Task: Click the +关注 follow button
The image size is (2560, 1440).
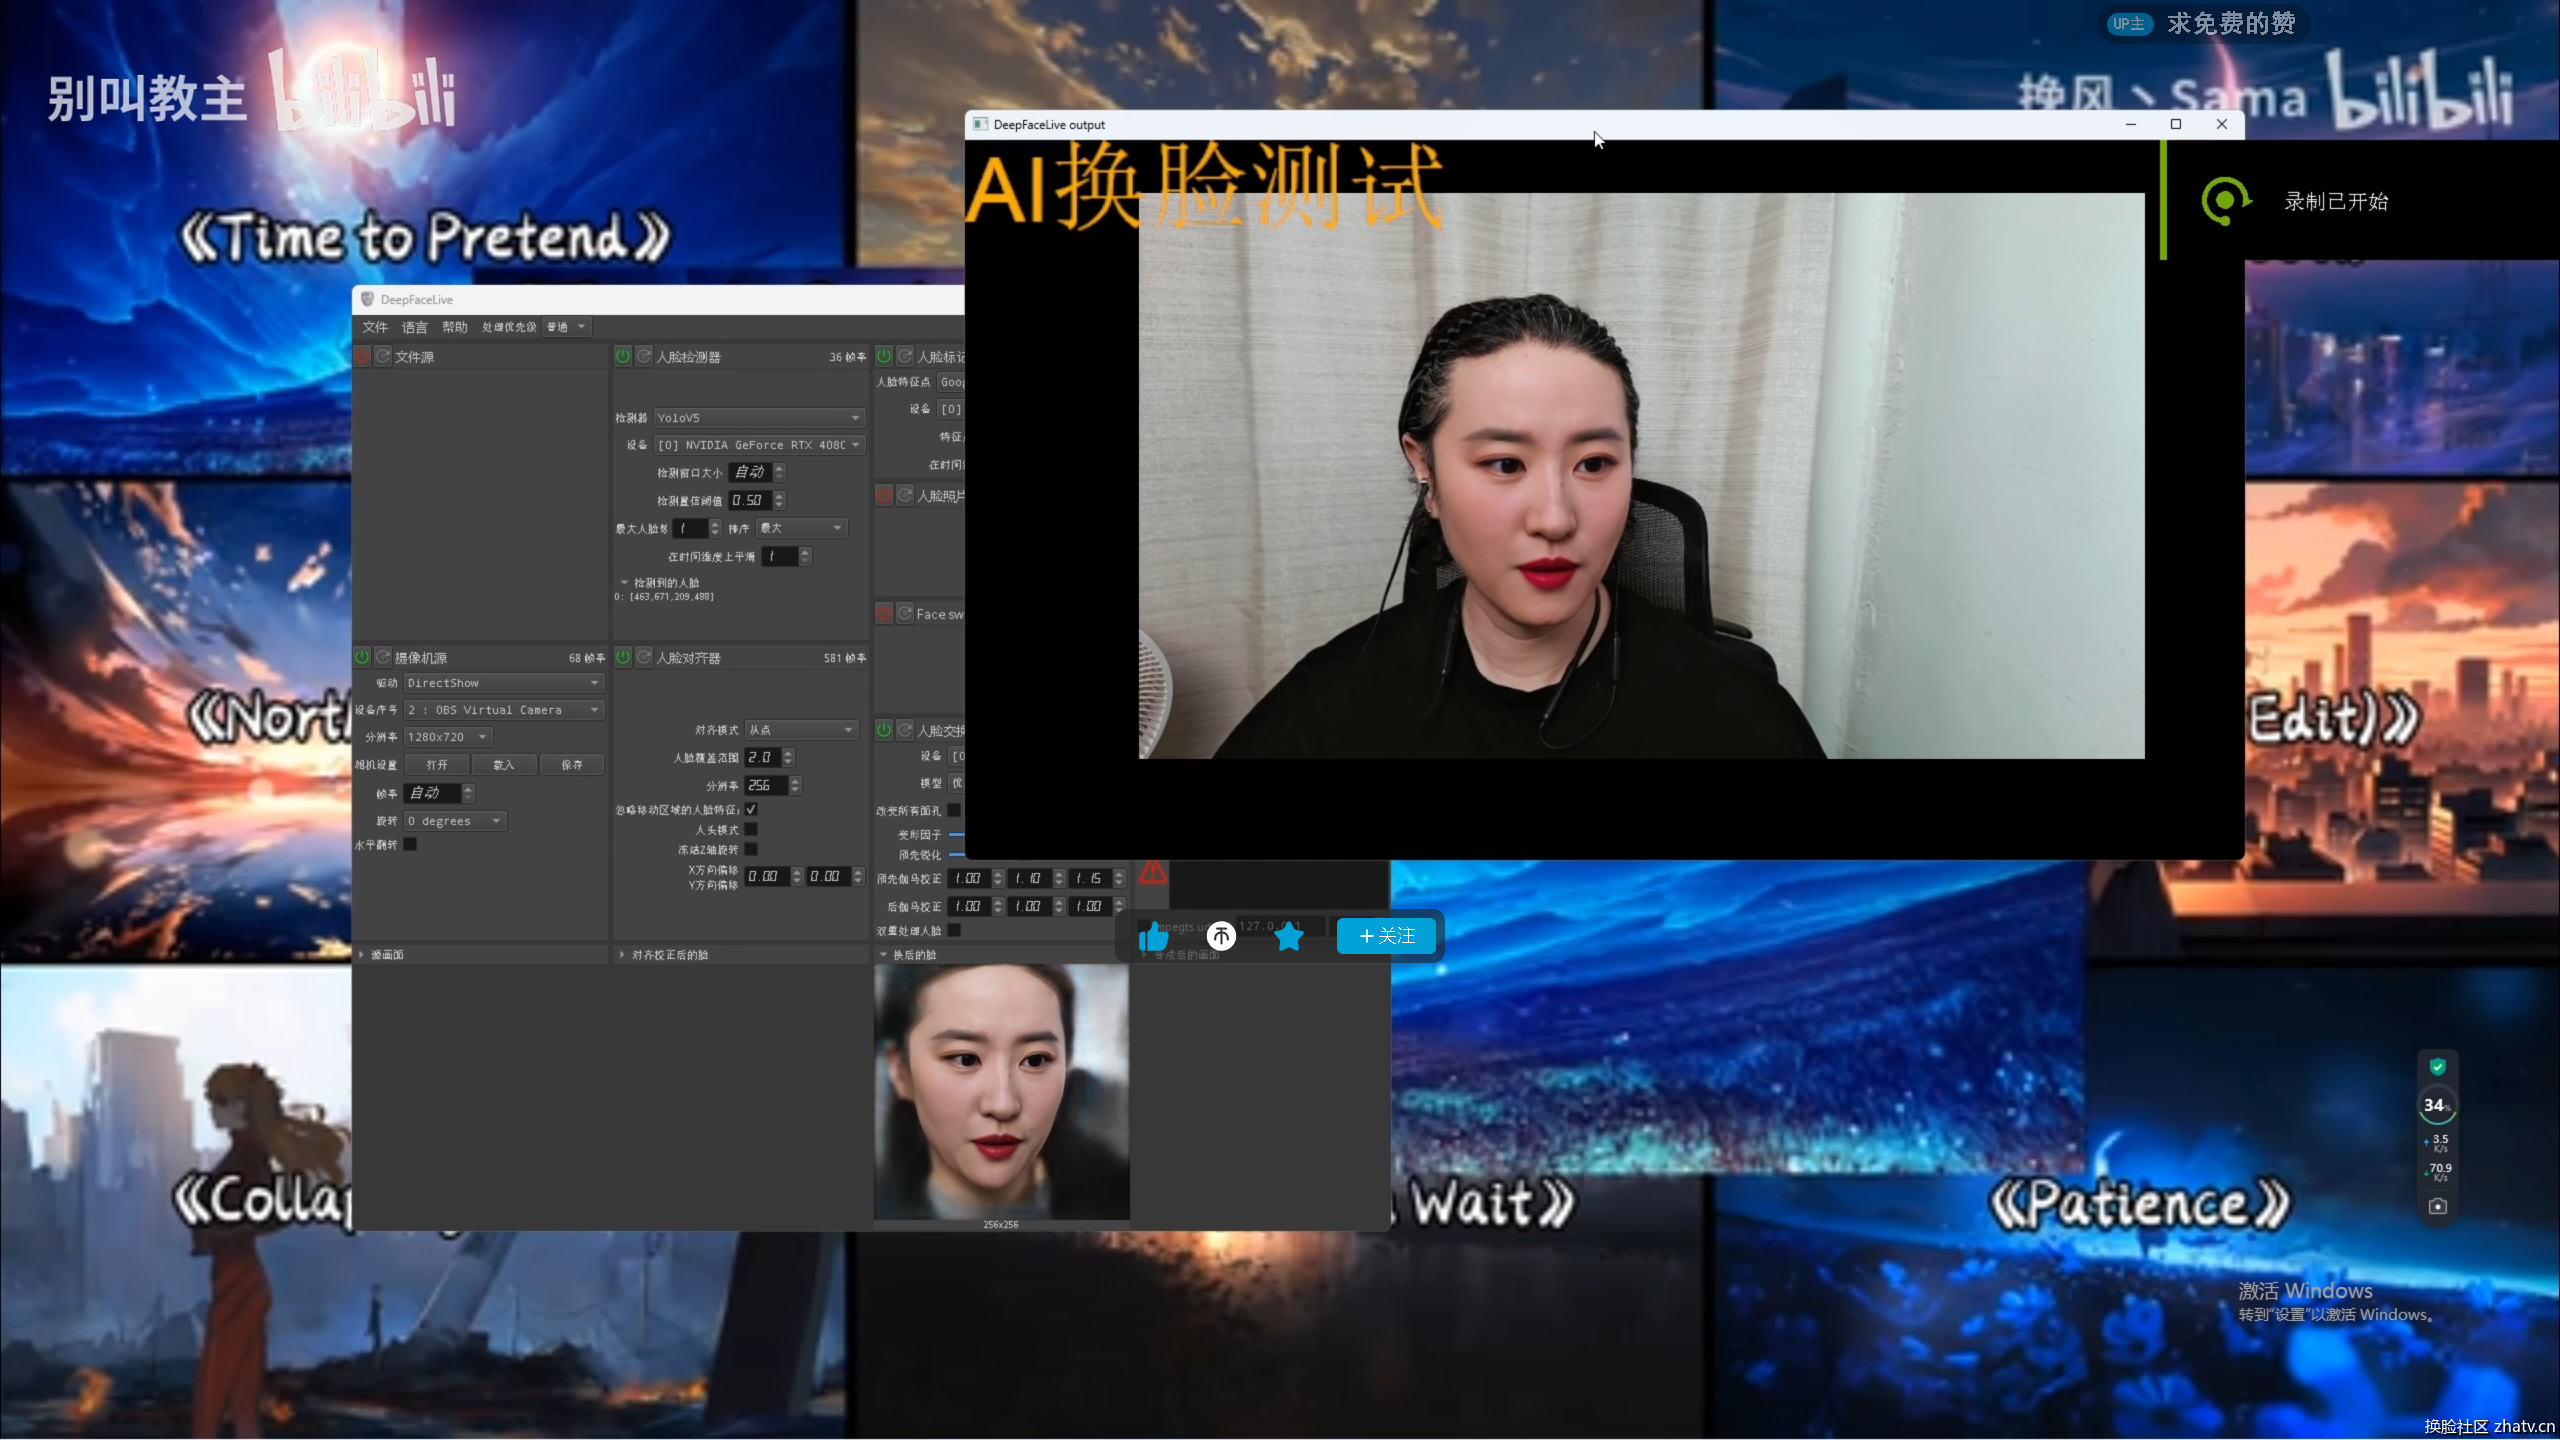Action: point(1387,936)
